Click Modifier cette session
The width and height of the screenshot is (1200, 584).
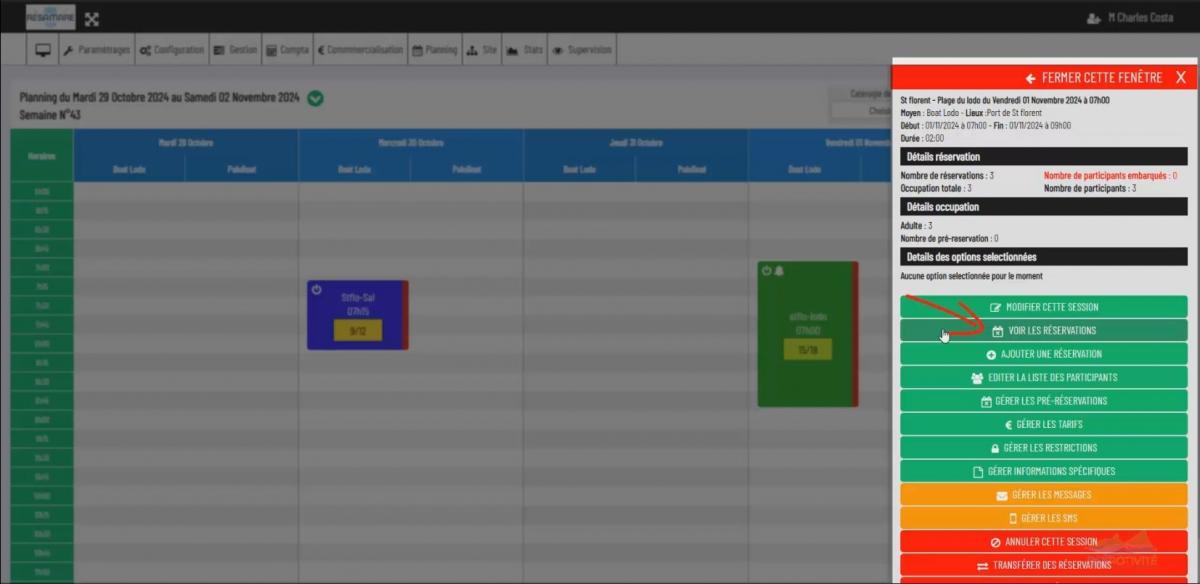pyautogui.click(x=1044, y=307)
